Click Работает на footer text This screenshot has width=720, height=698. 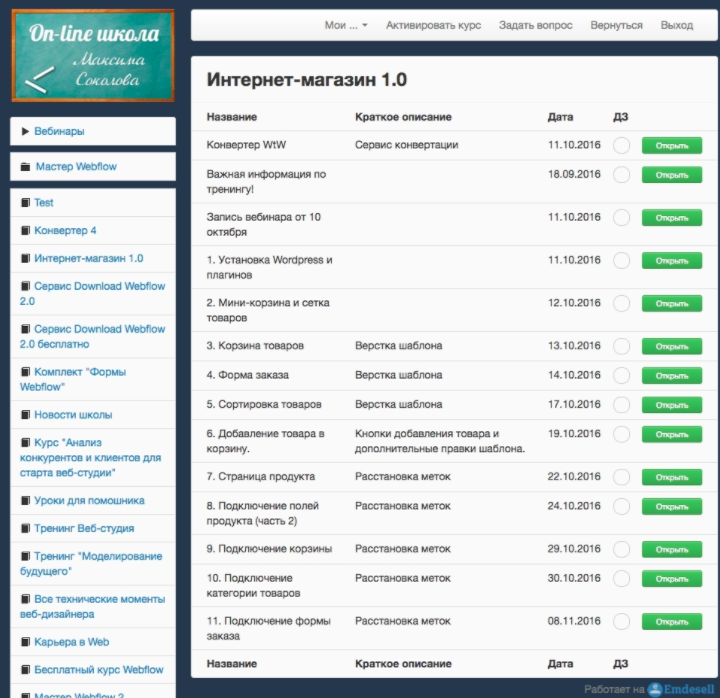tap(614, 689)
